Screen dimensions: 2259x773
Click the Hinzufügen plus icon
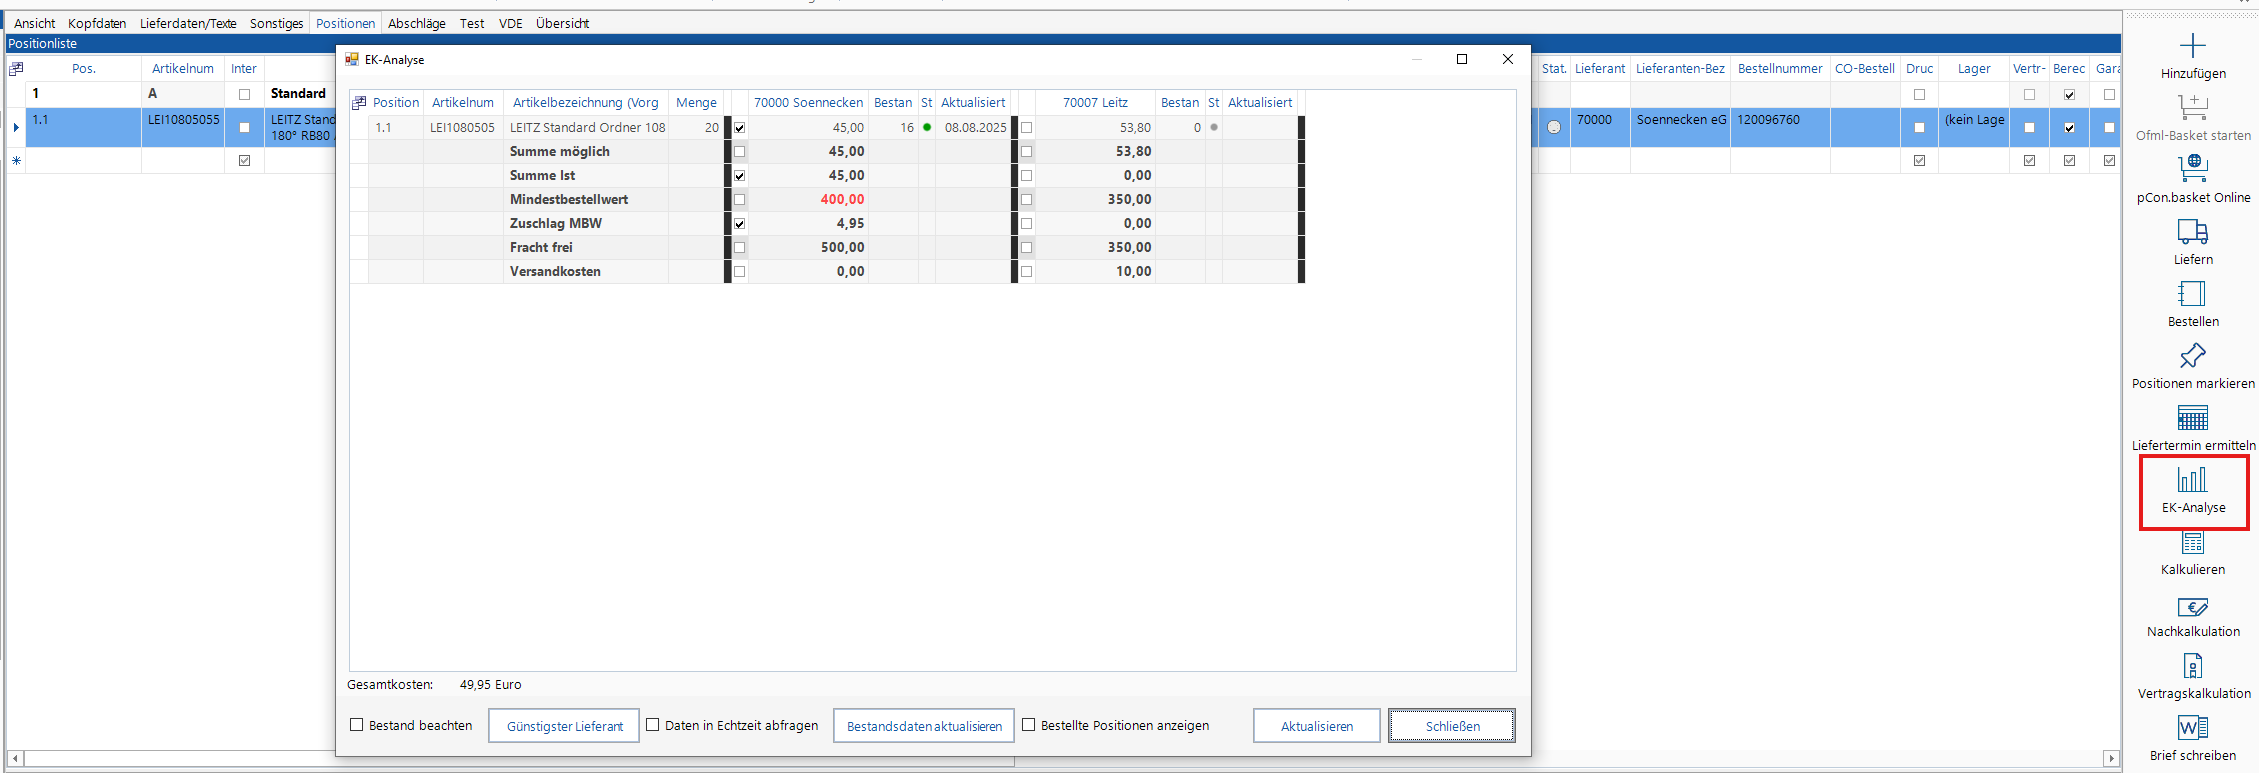coord(2192,46)
